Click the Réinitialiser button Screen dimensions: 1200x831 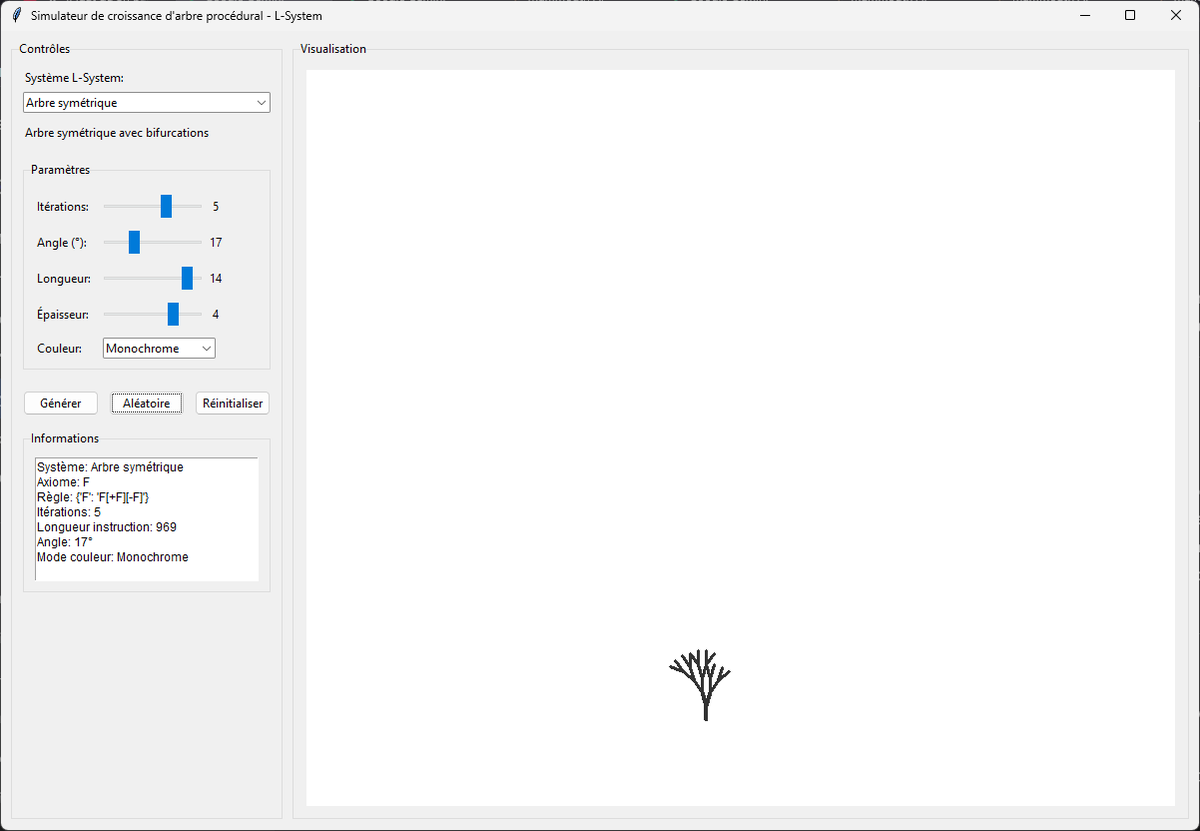pyautogui.click(x=232, y=402)
